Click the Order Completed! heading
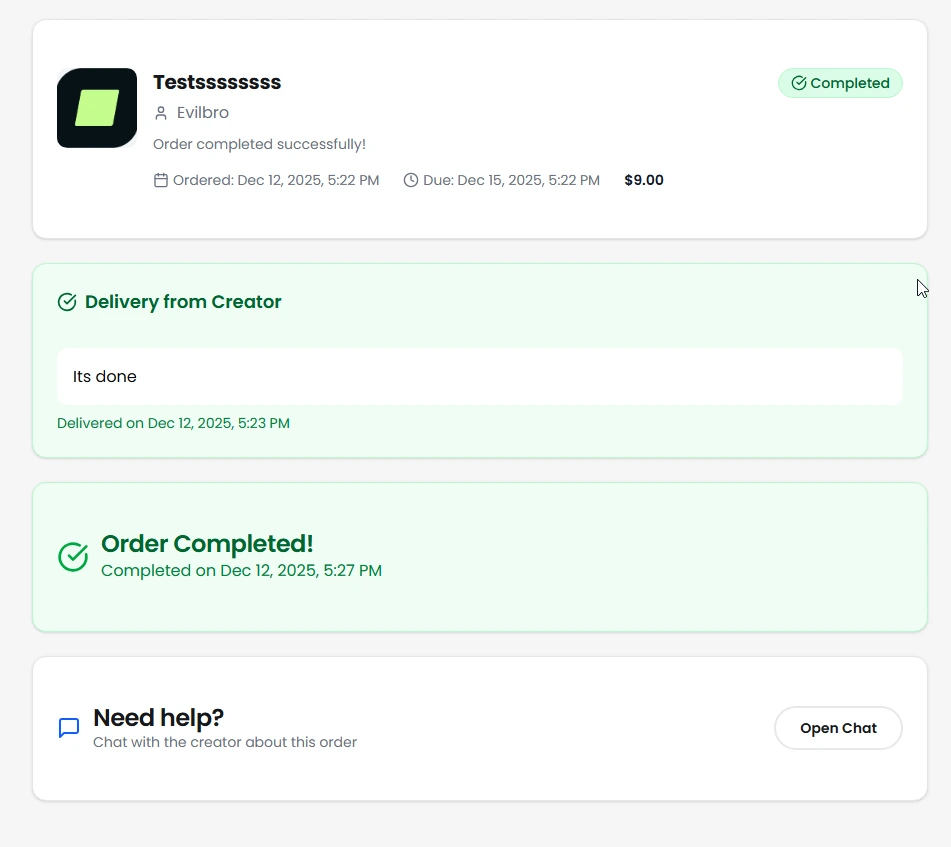 [207, 544]
